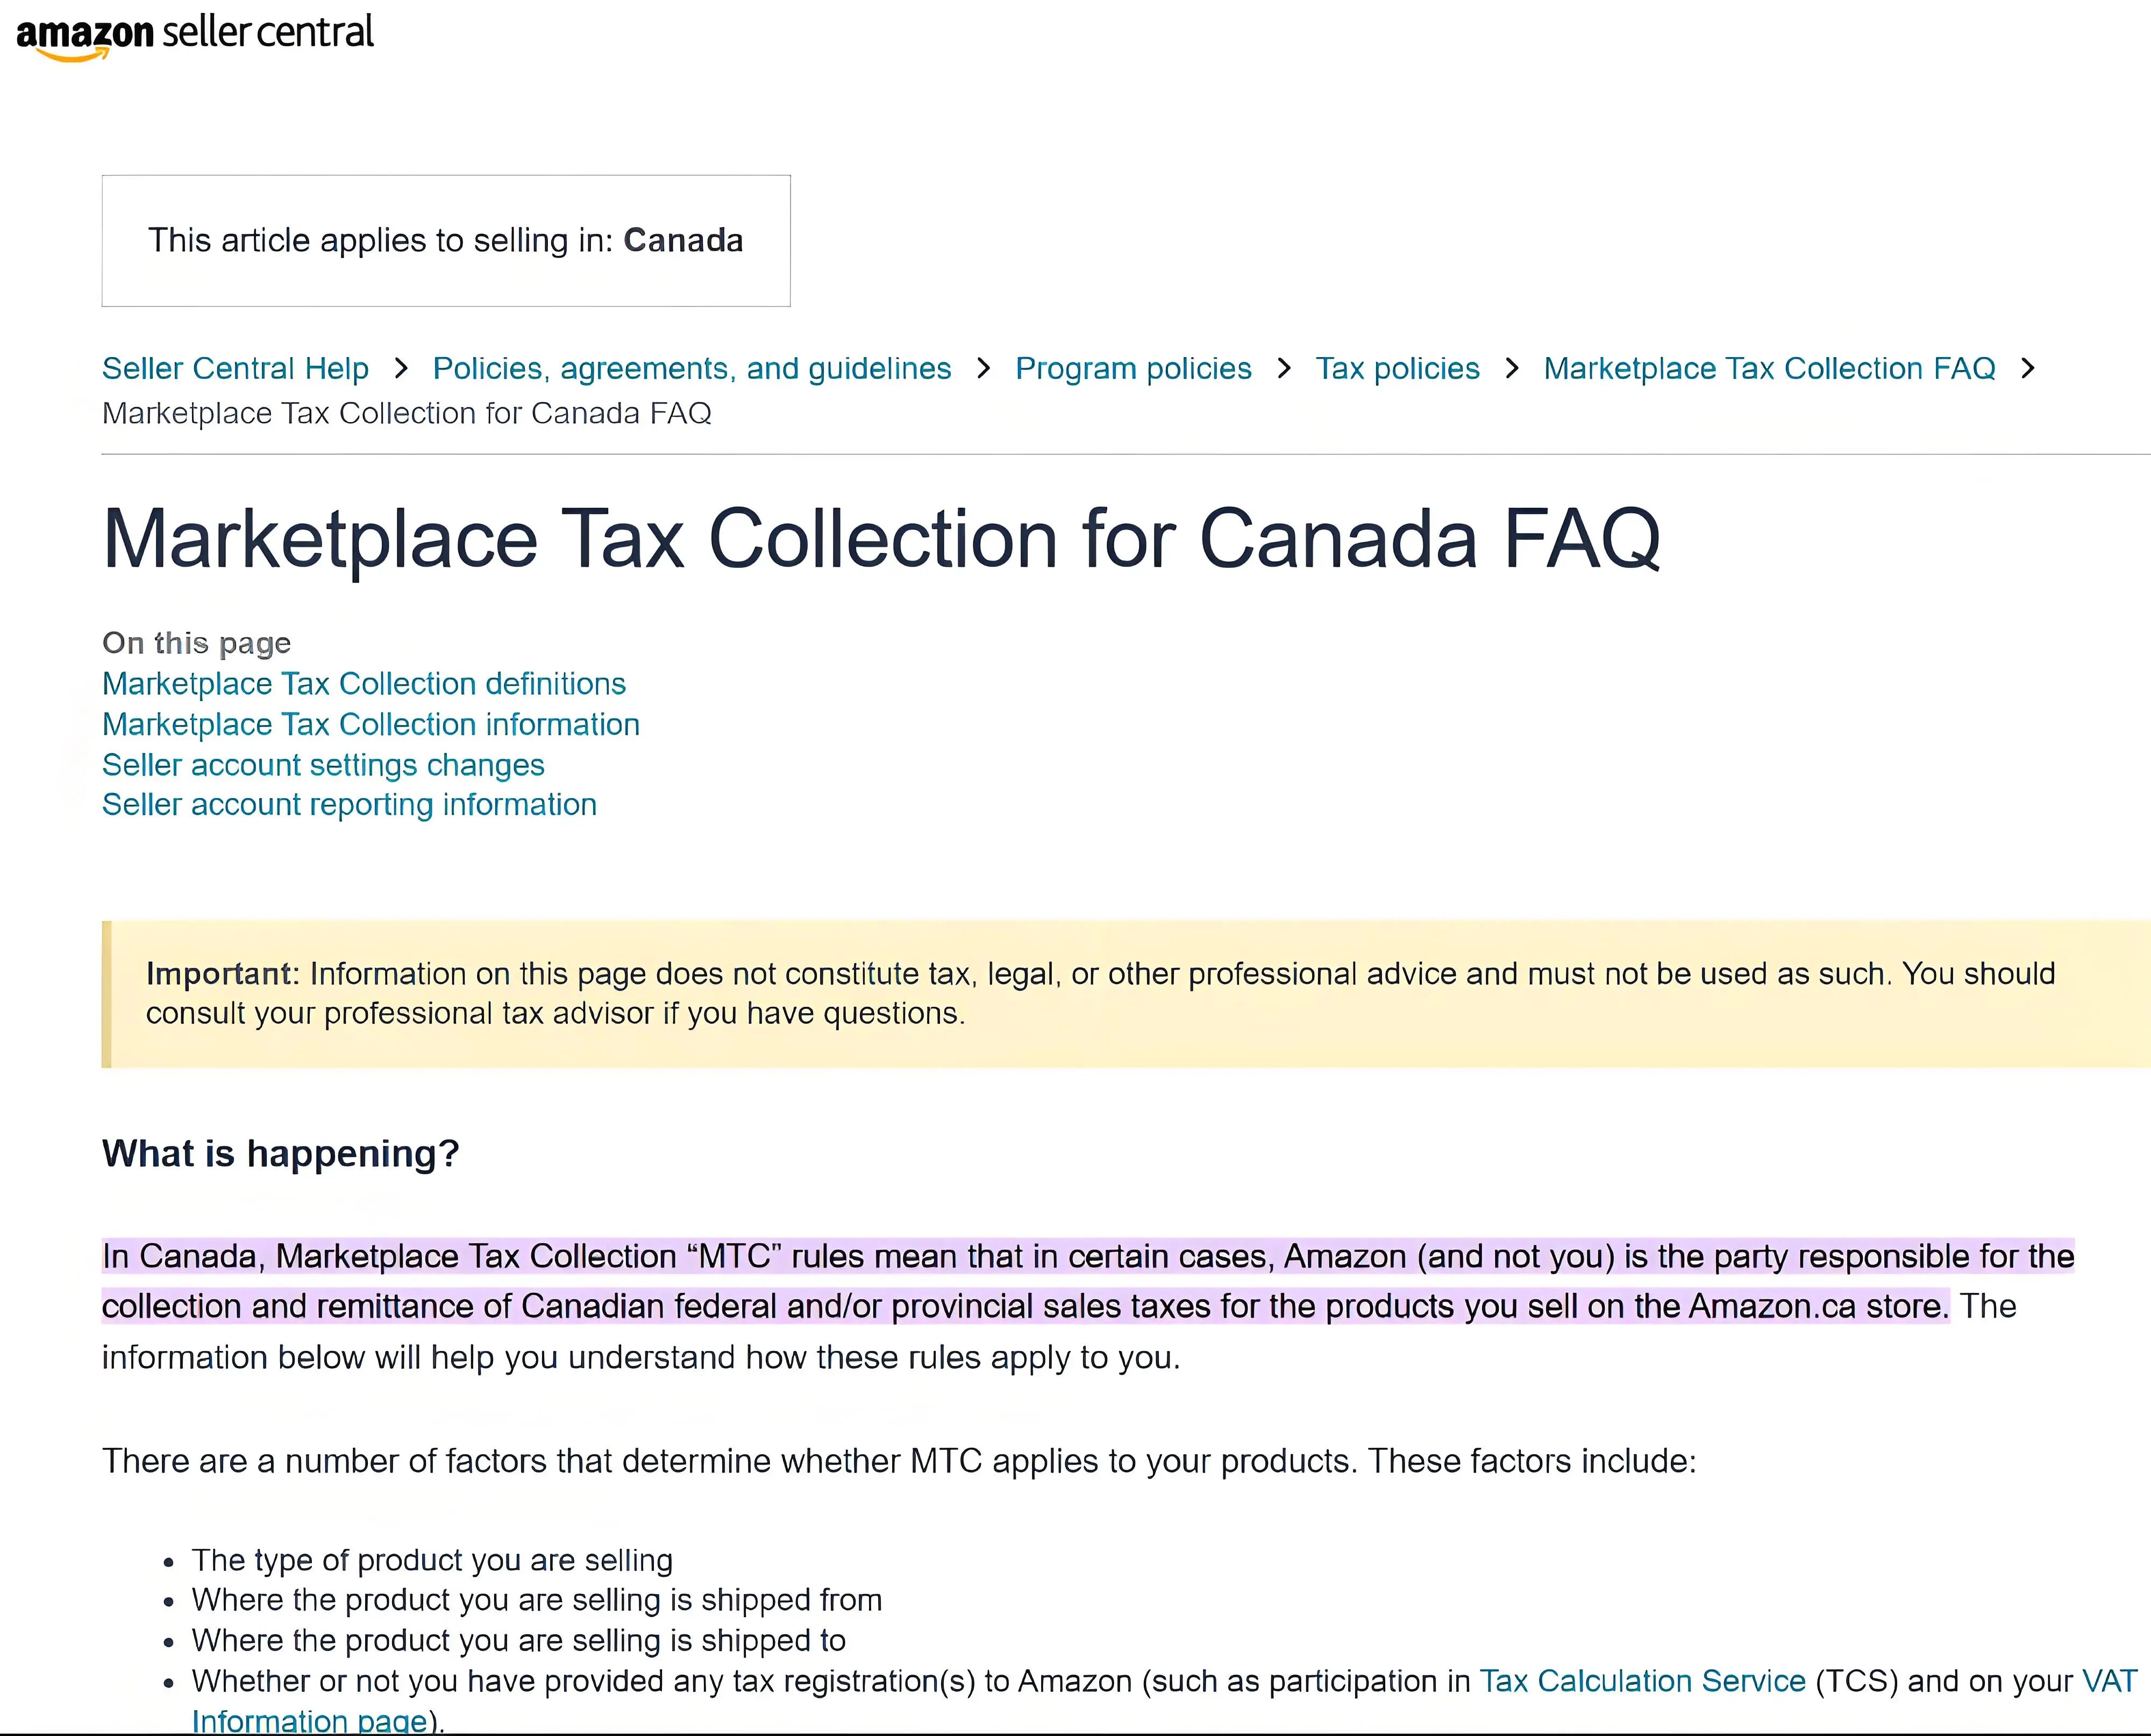Open the Seller Central Help breadcrumb
Image resolution: width=2151 pixels, height=1736 pixels.
235,369
